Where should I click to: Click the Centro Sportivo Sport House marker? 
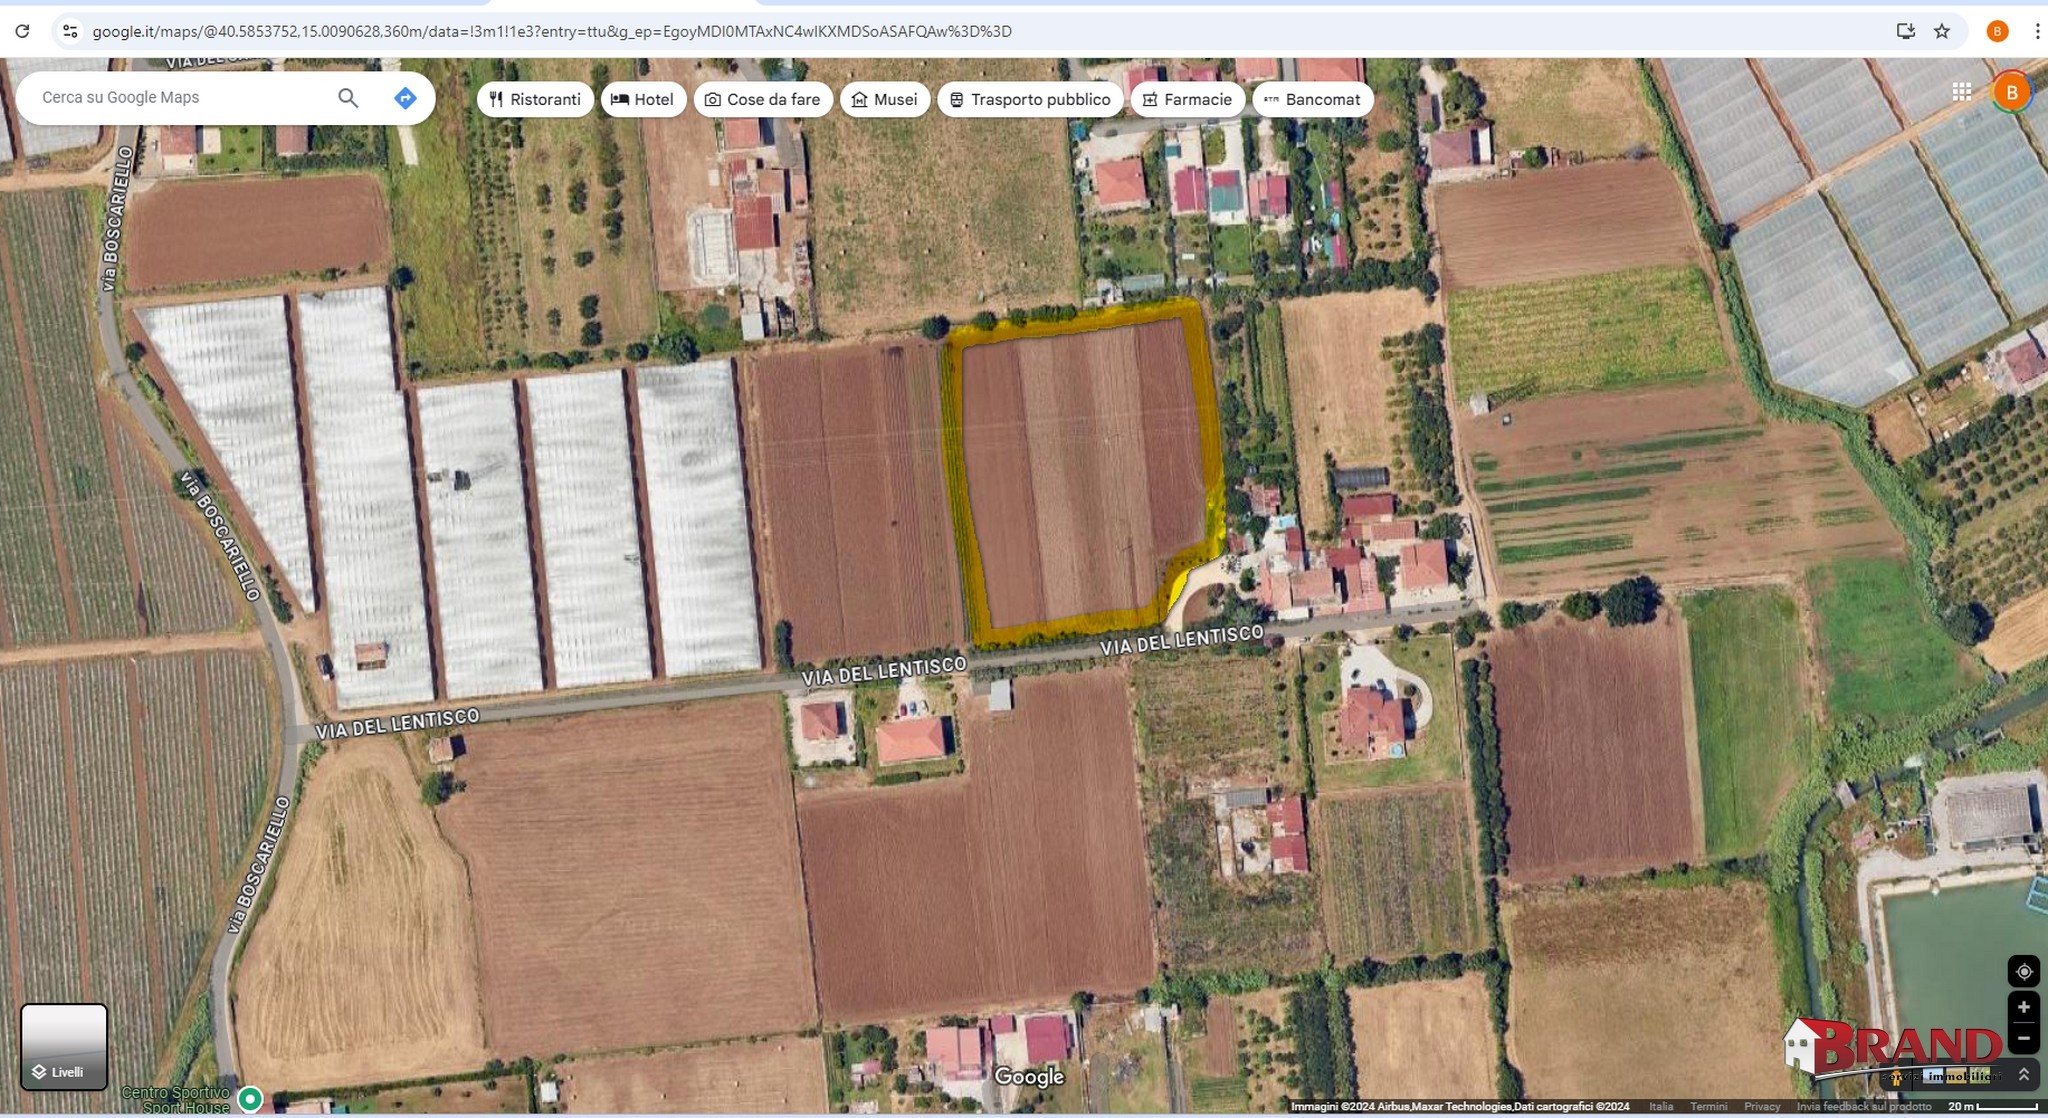[250, 1099]
